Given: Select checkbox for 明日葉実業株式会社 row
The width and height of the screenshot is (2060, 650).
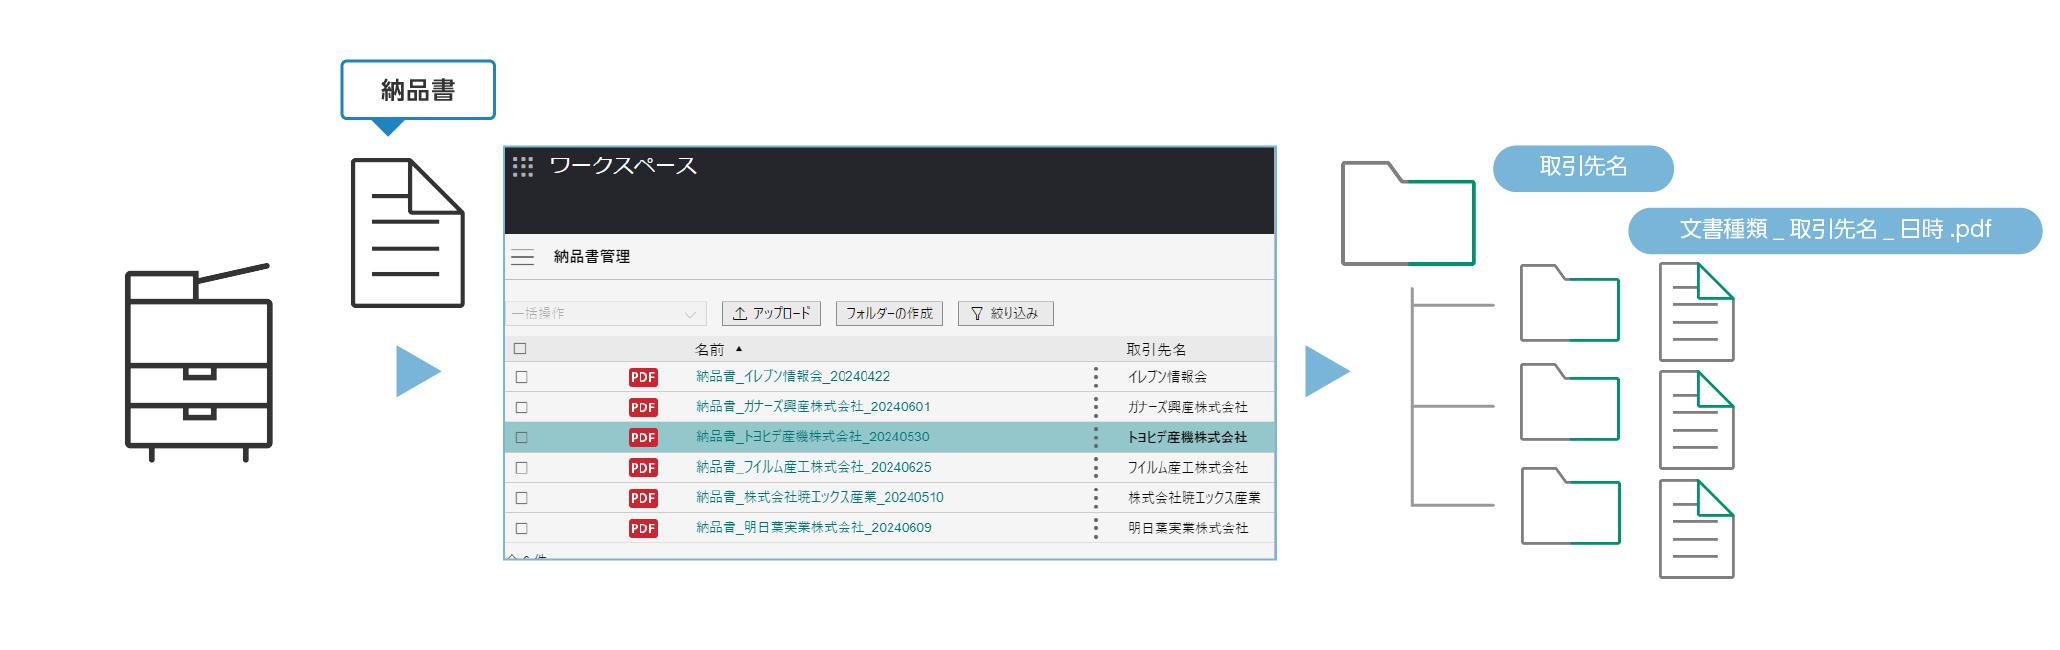Looking at the screenshot, I should tap(521, 528).
